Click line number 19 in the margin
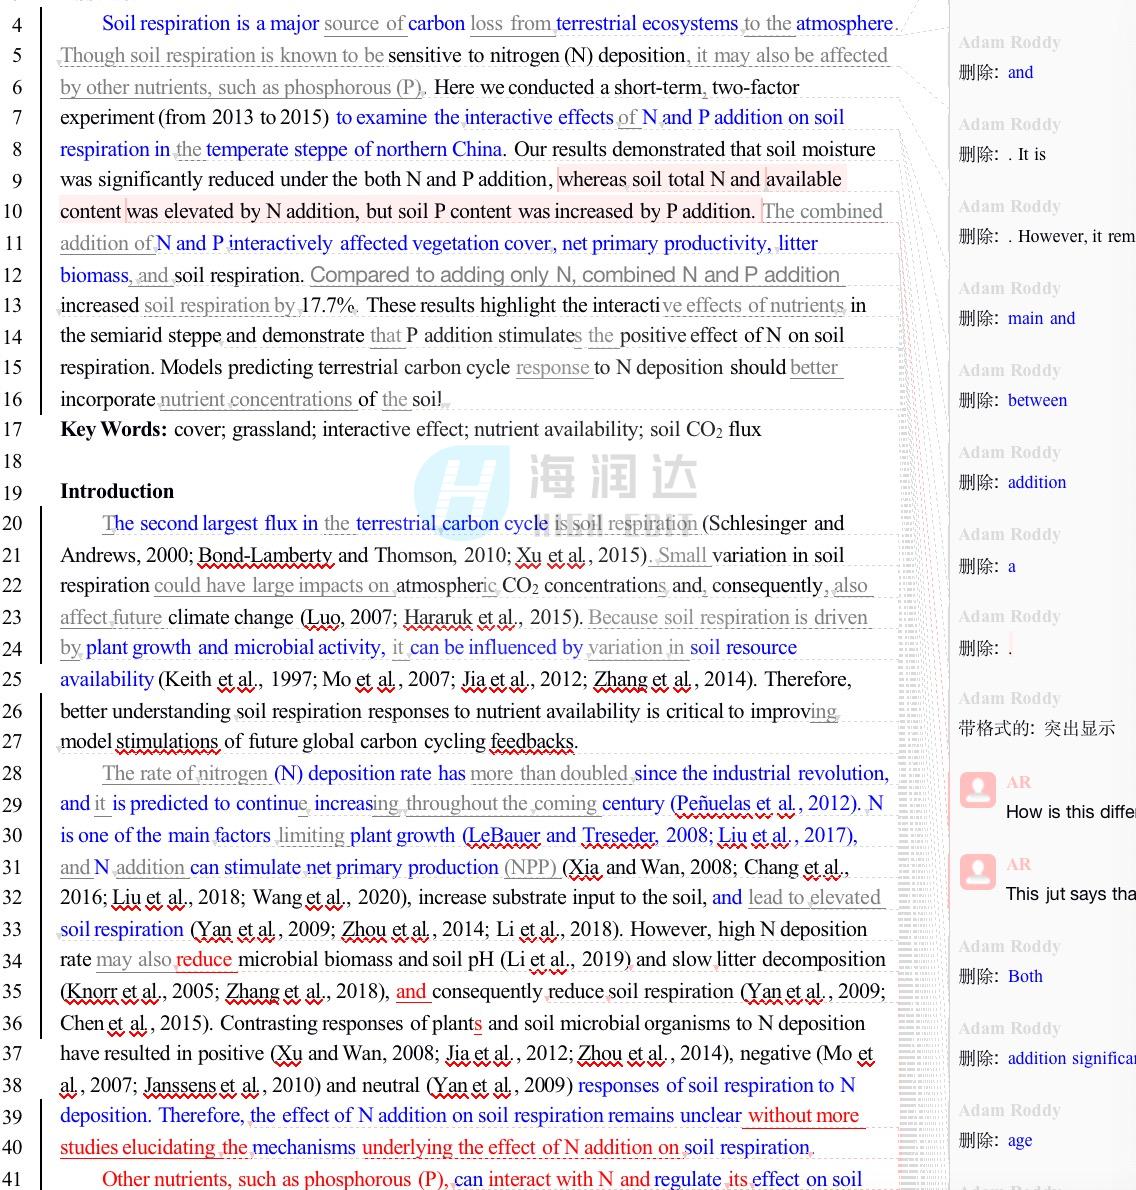 [13, 493]
